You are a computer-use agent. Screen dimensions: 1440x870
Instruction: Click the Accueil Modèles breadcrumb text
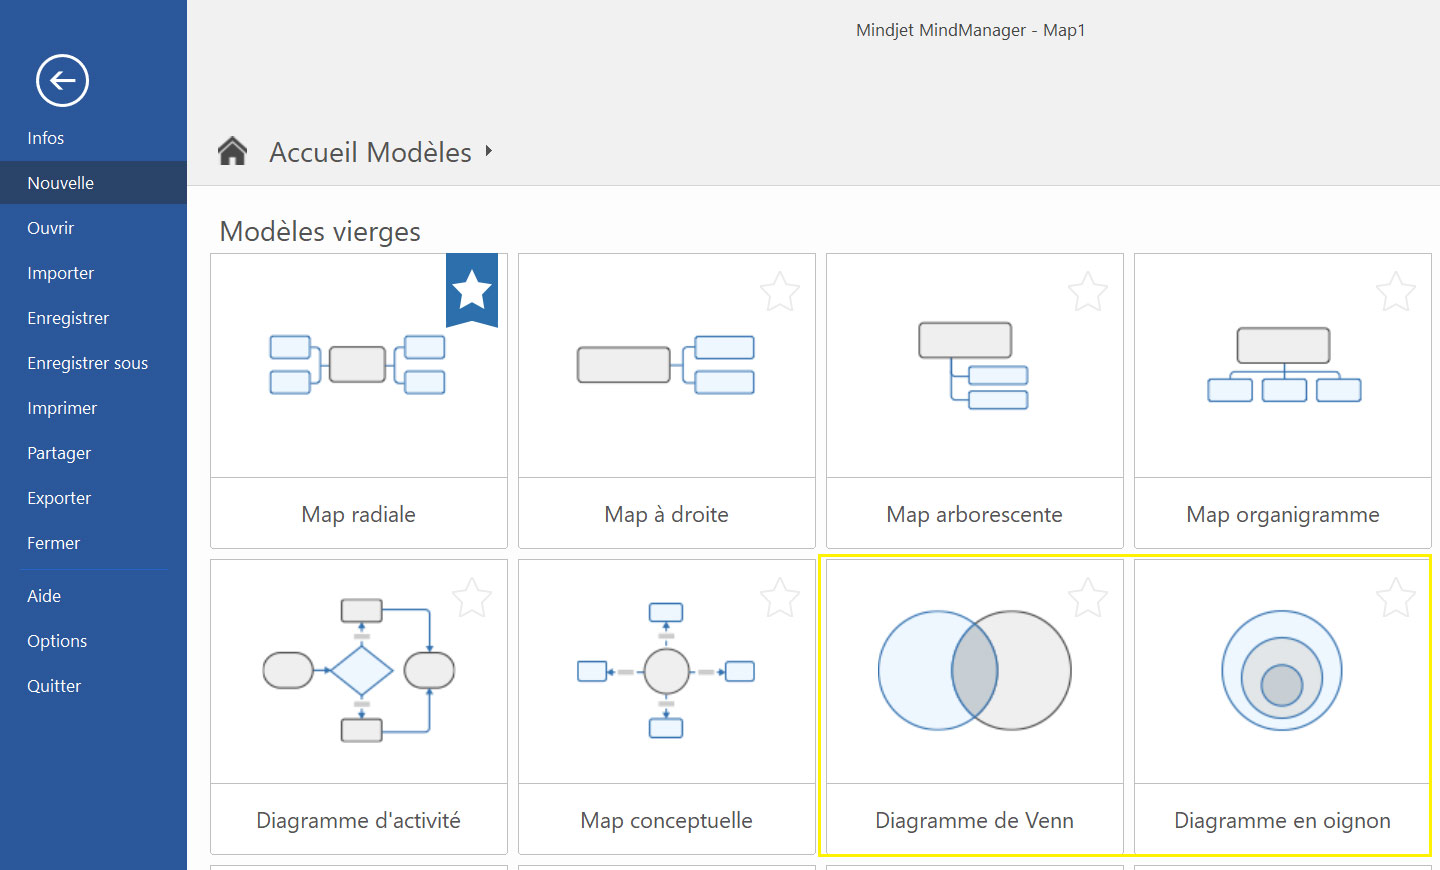tap(370, 152)
